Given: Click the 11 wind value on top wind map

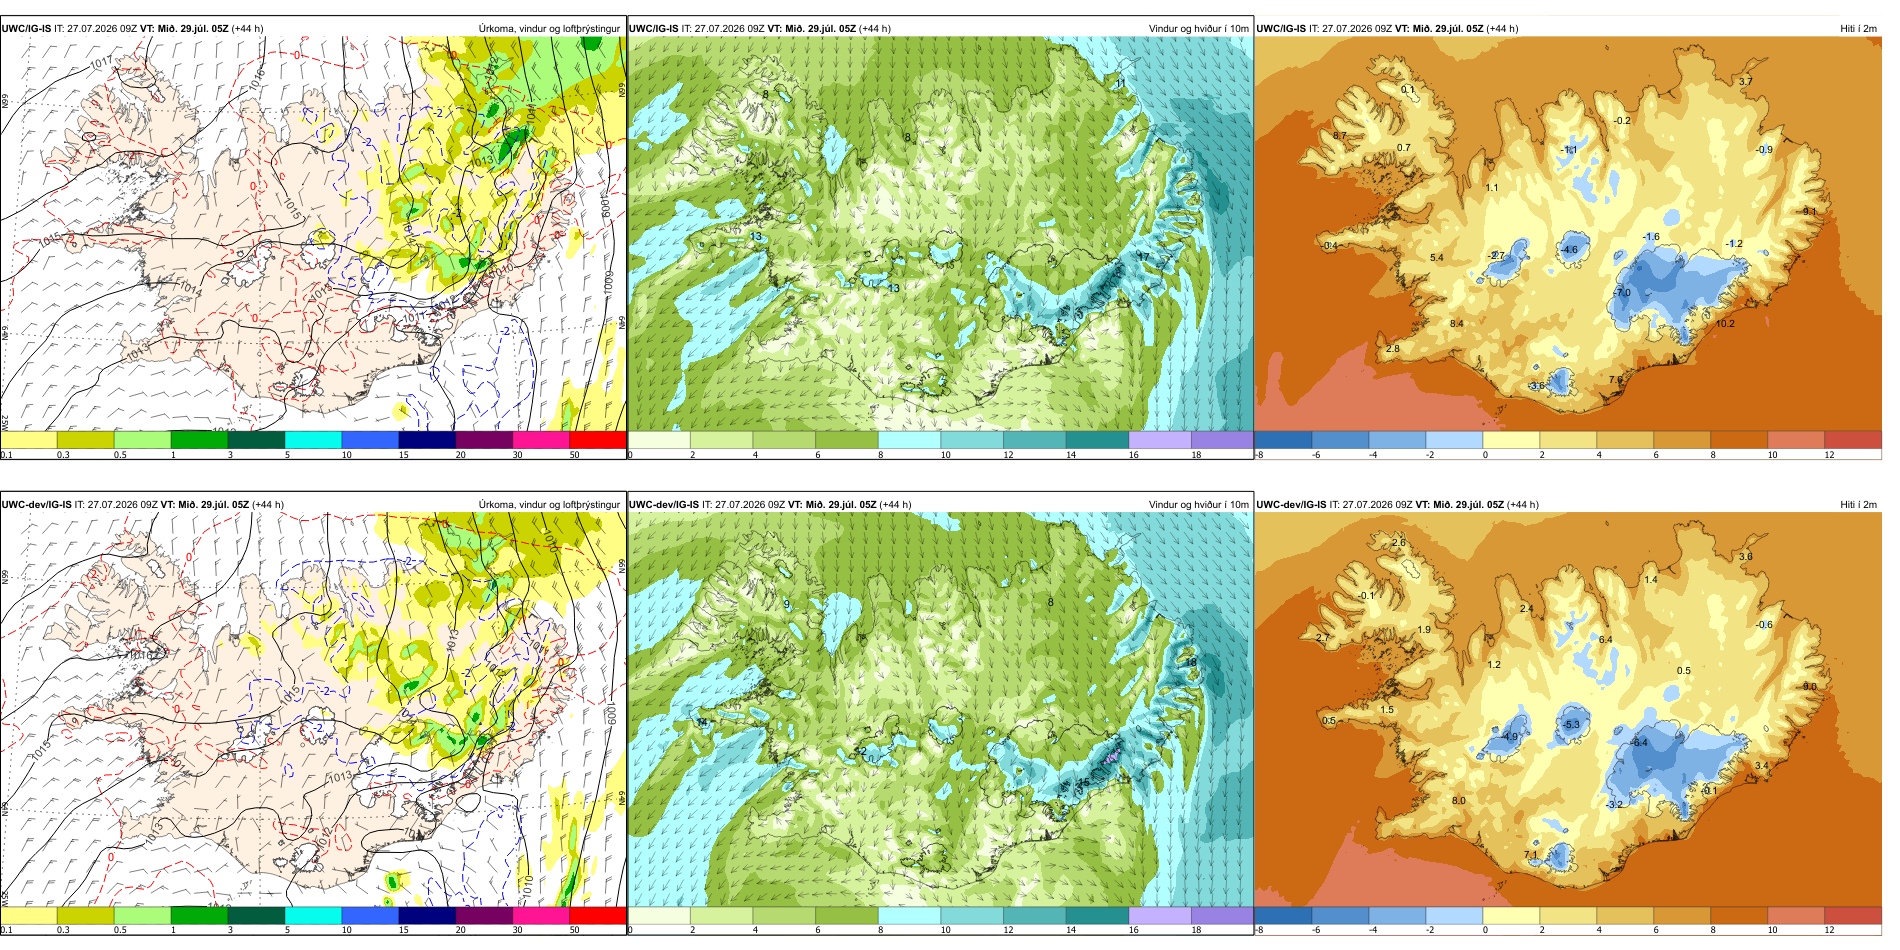Looking at the screenshot, I should coord(1121,83).
